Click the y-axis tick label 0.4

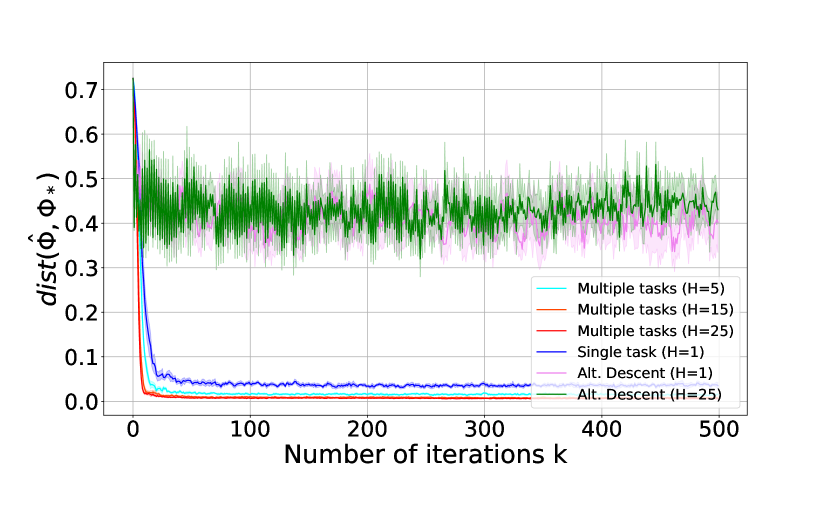[82, 224]
